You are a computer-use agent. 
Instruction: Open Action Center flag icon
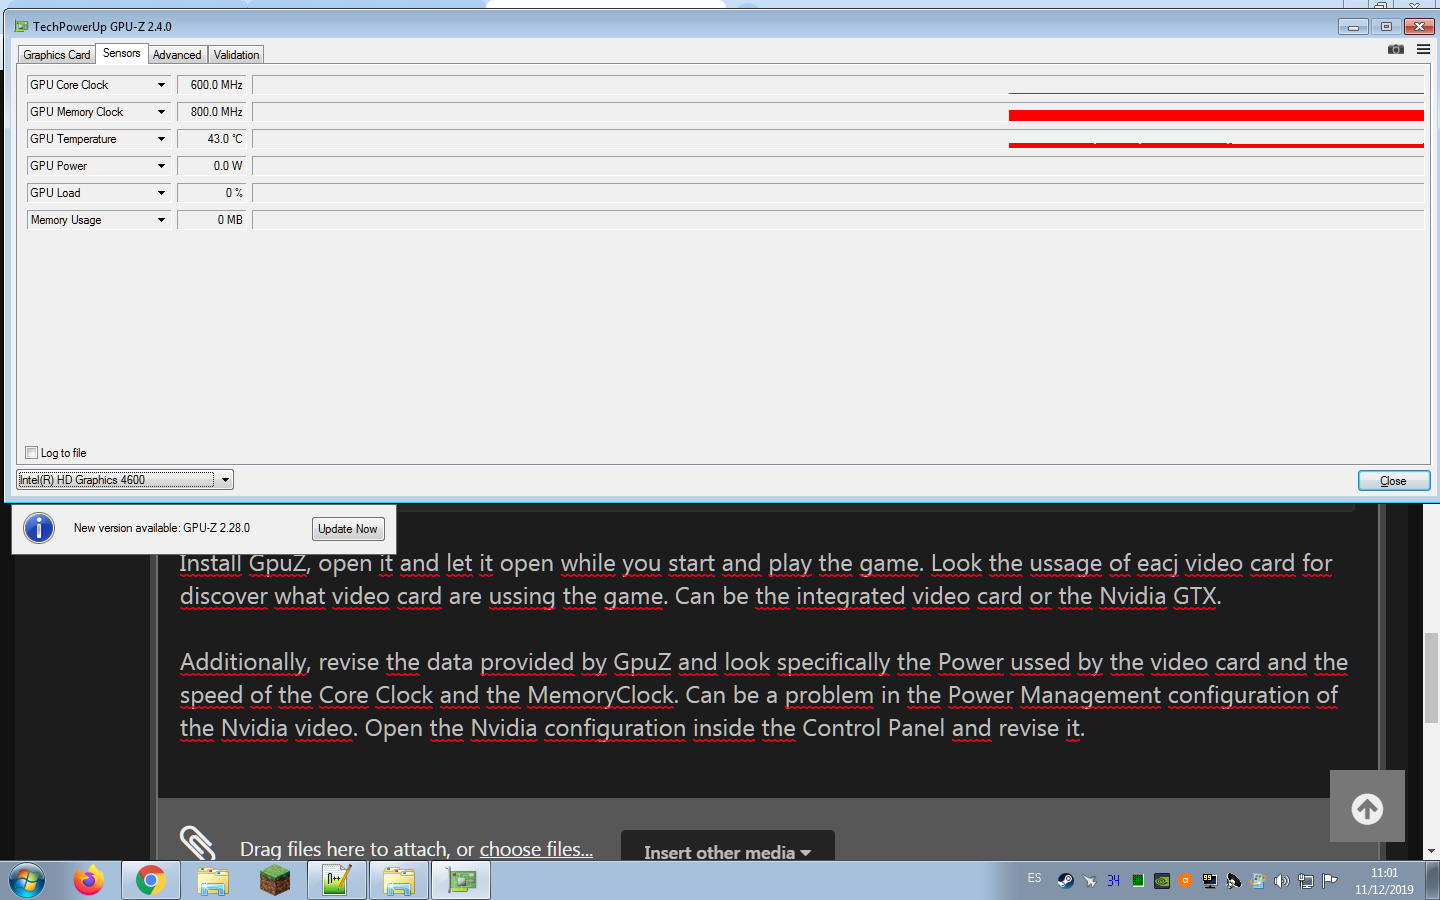coord(1330,881)
